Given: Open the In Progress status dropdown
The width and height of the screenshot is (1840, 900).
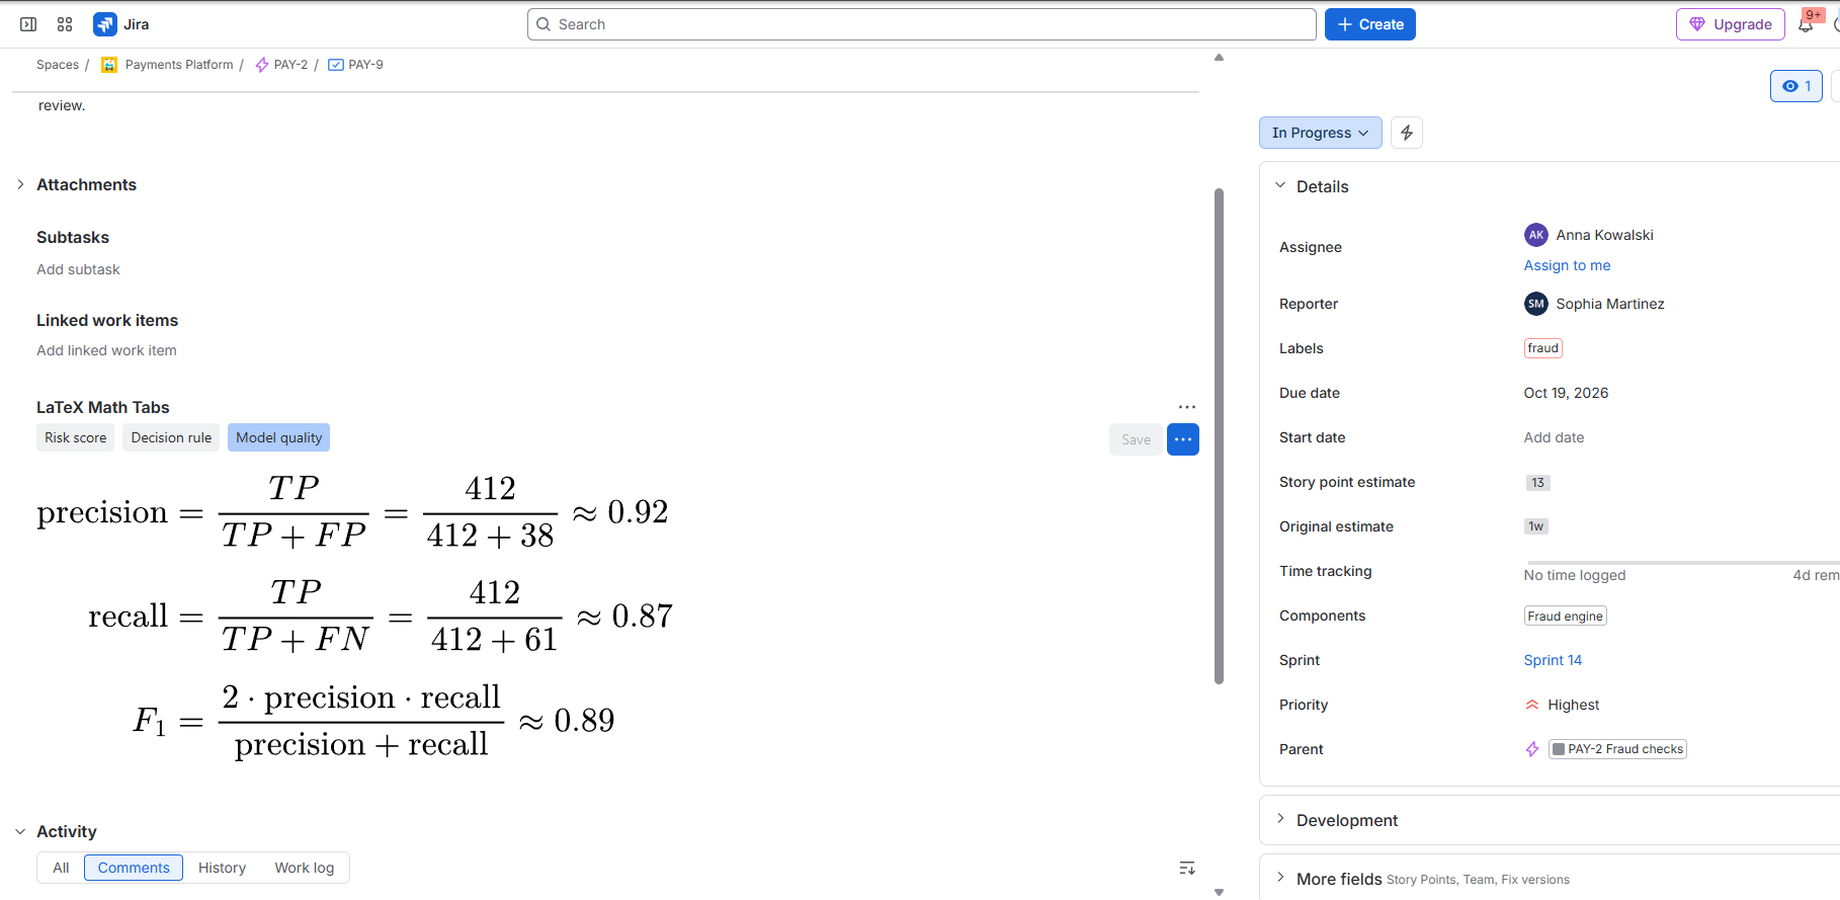Looking at the screenshot, I should pos(1320,133).
